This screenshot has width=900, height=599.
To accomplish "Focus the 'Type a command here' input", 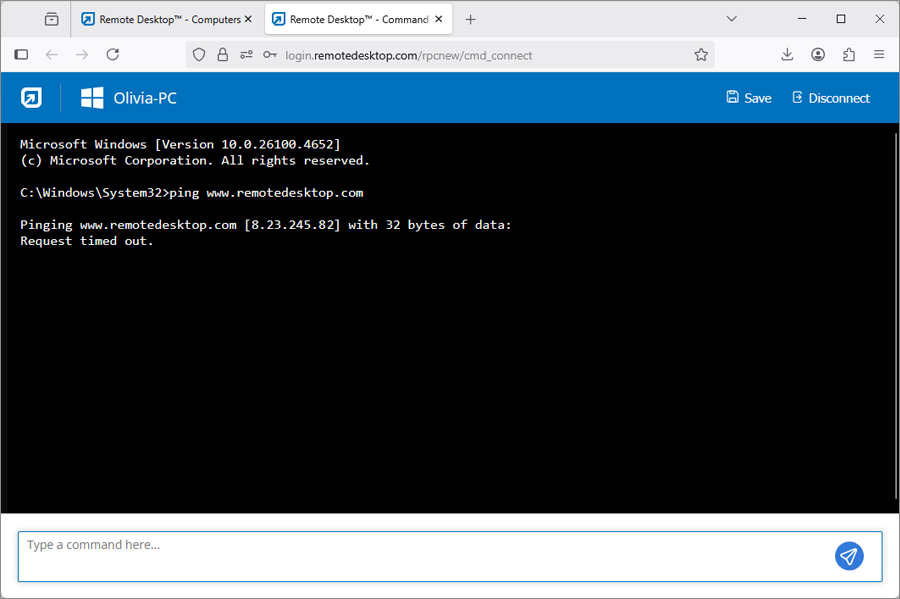I will [x=420, y=555].
